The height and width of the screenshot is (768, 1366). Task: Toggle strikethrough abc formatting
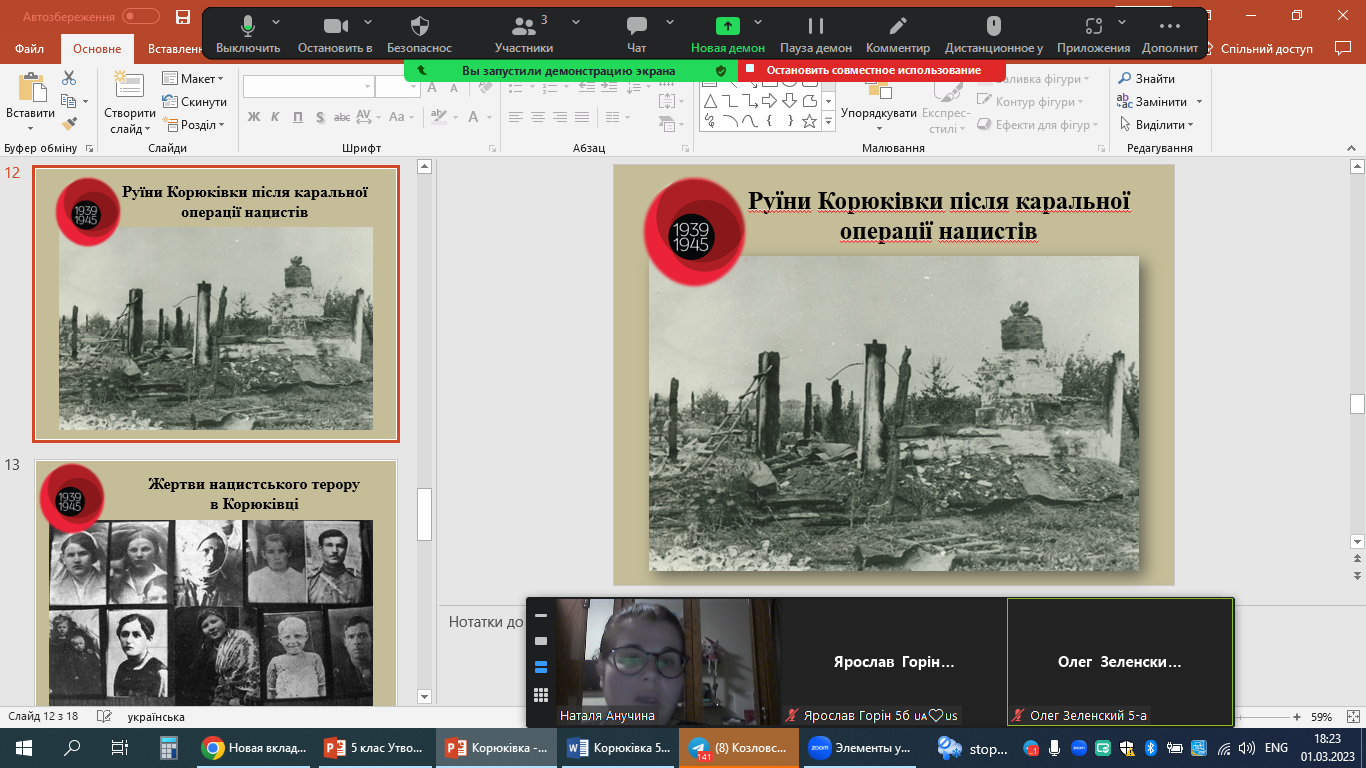coord(343,117)
